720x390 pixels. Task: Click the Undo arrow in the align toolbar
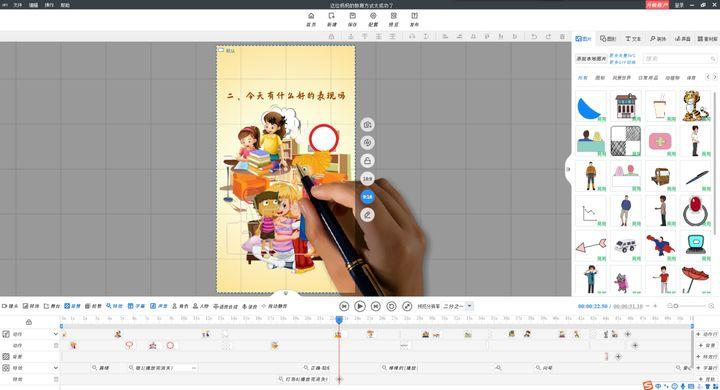534,36
